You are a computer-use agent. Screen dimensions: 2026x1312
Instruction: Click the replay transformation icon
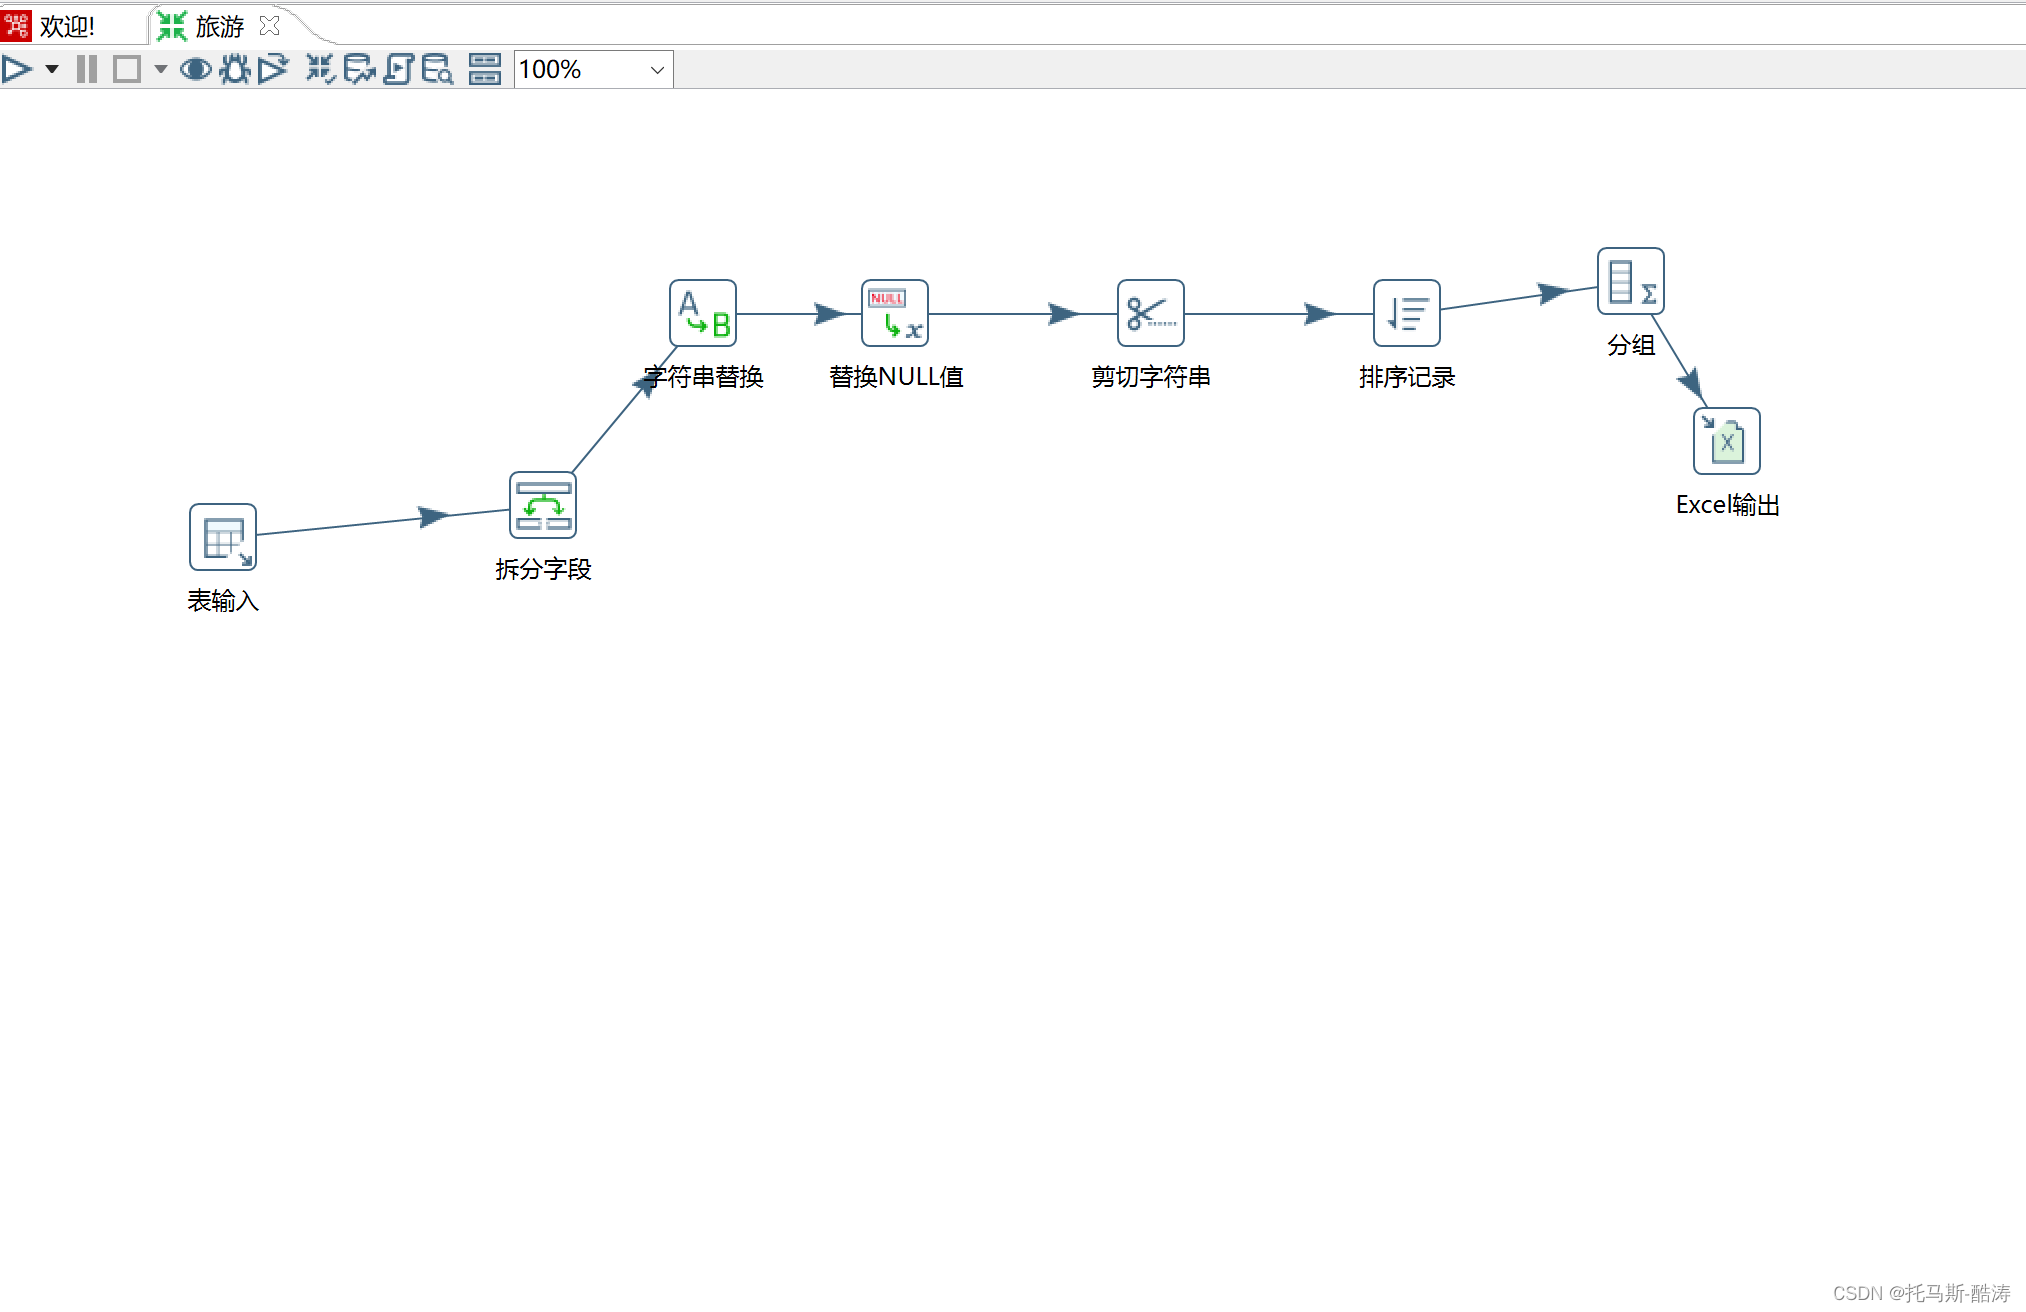tap(273, 69)
